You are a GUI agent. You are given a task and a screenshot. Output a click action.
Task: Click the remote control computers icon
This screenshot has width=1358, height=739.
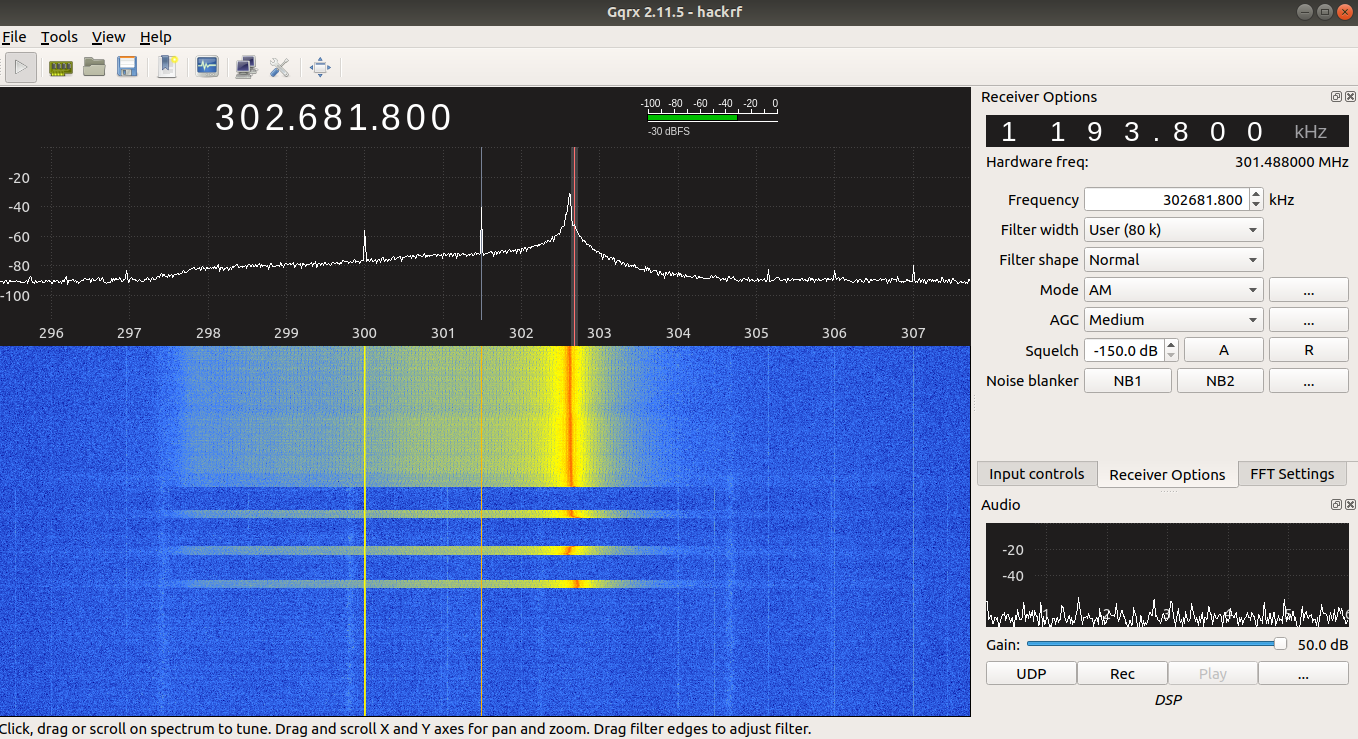click(x=245, y=67)
